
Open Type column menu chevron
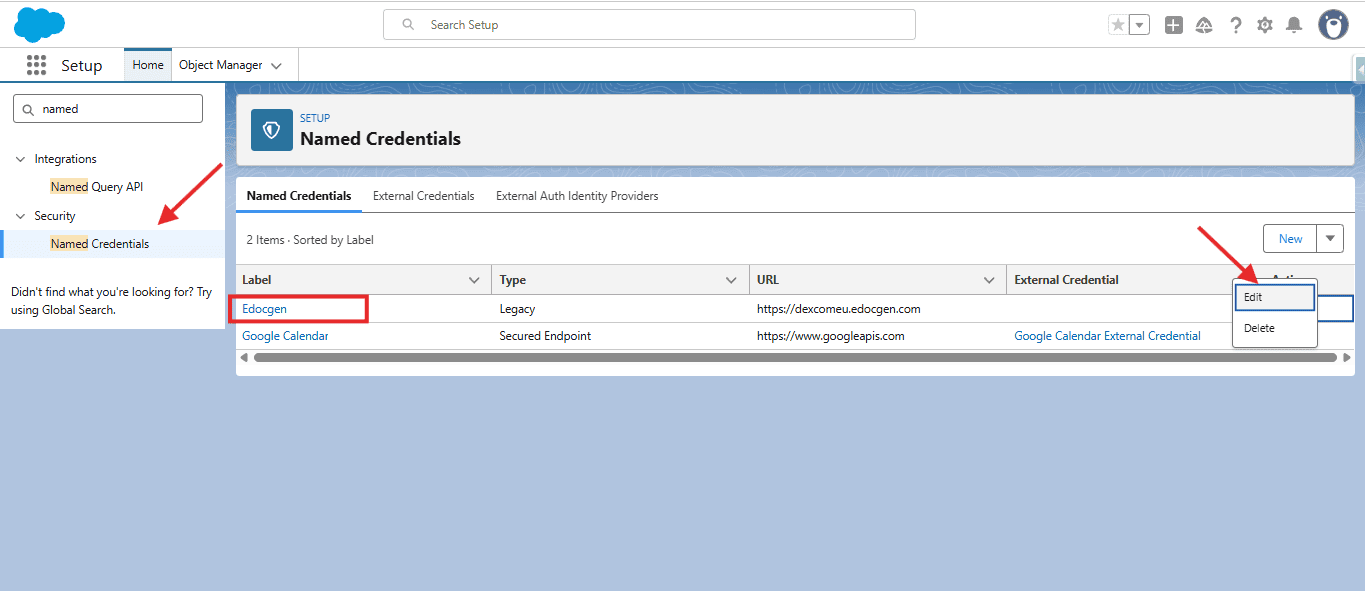[x=732, y=280]
